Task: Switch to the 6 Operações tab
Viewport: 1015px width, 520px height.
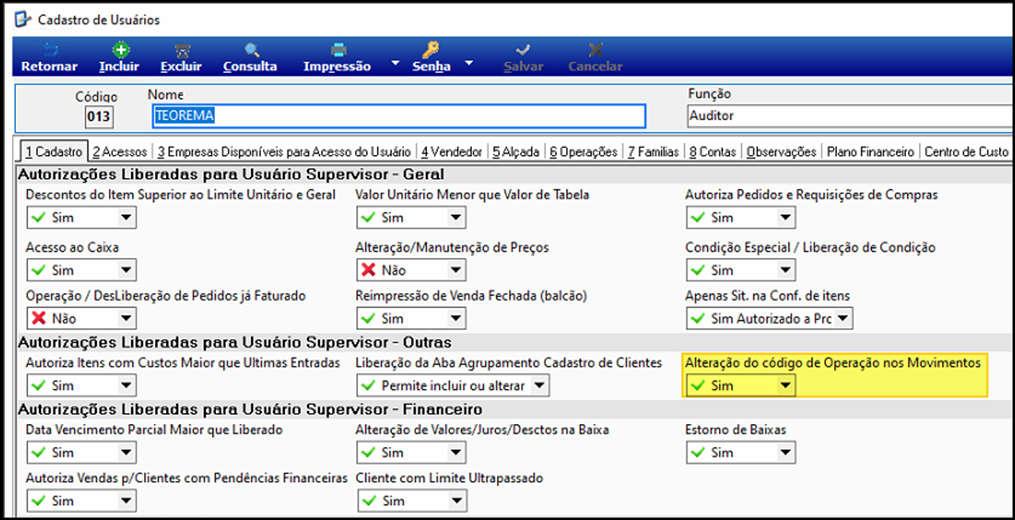Action: [x=584, y=152]
